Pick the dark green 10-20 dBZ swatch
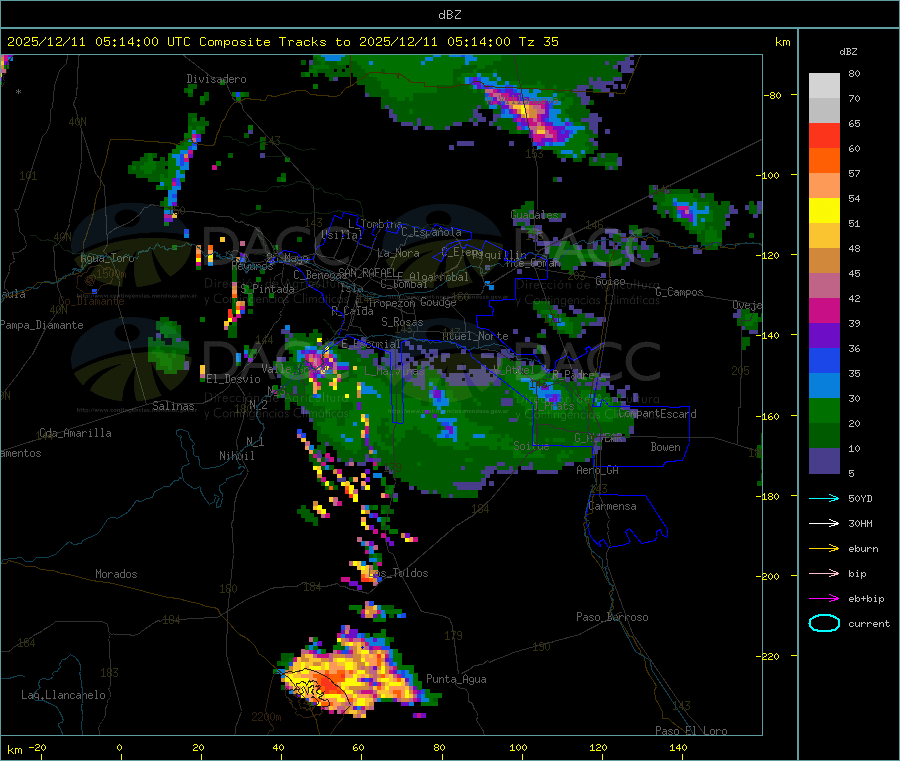The width and height of the screenshot is (900, 761). [824, 436]
